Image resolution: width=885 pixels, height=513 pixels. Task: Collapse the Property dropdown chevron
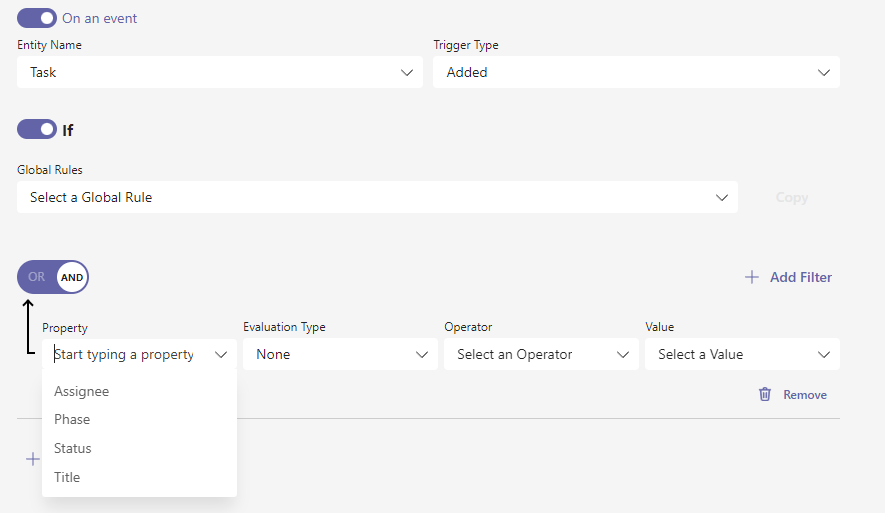pyautogui.click(x=221, y=354)
